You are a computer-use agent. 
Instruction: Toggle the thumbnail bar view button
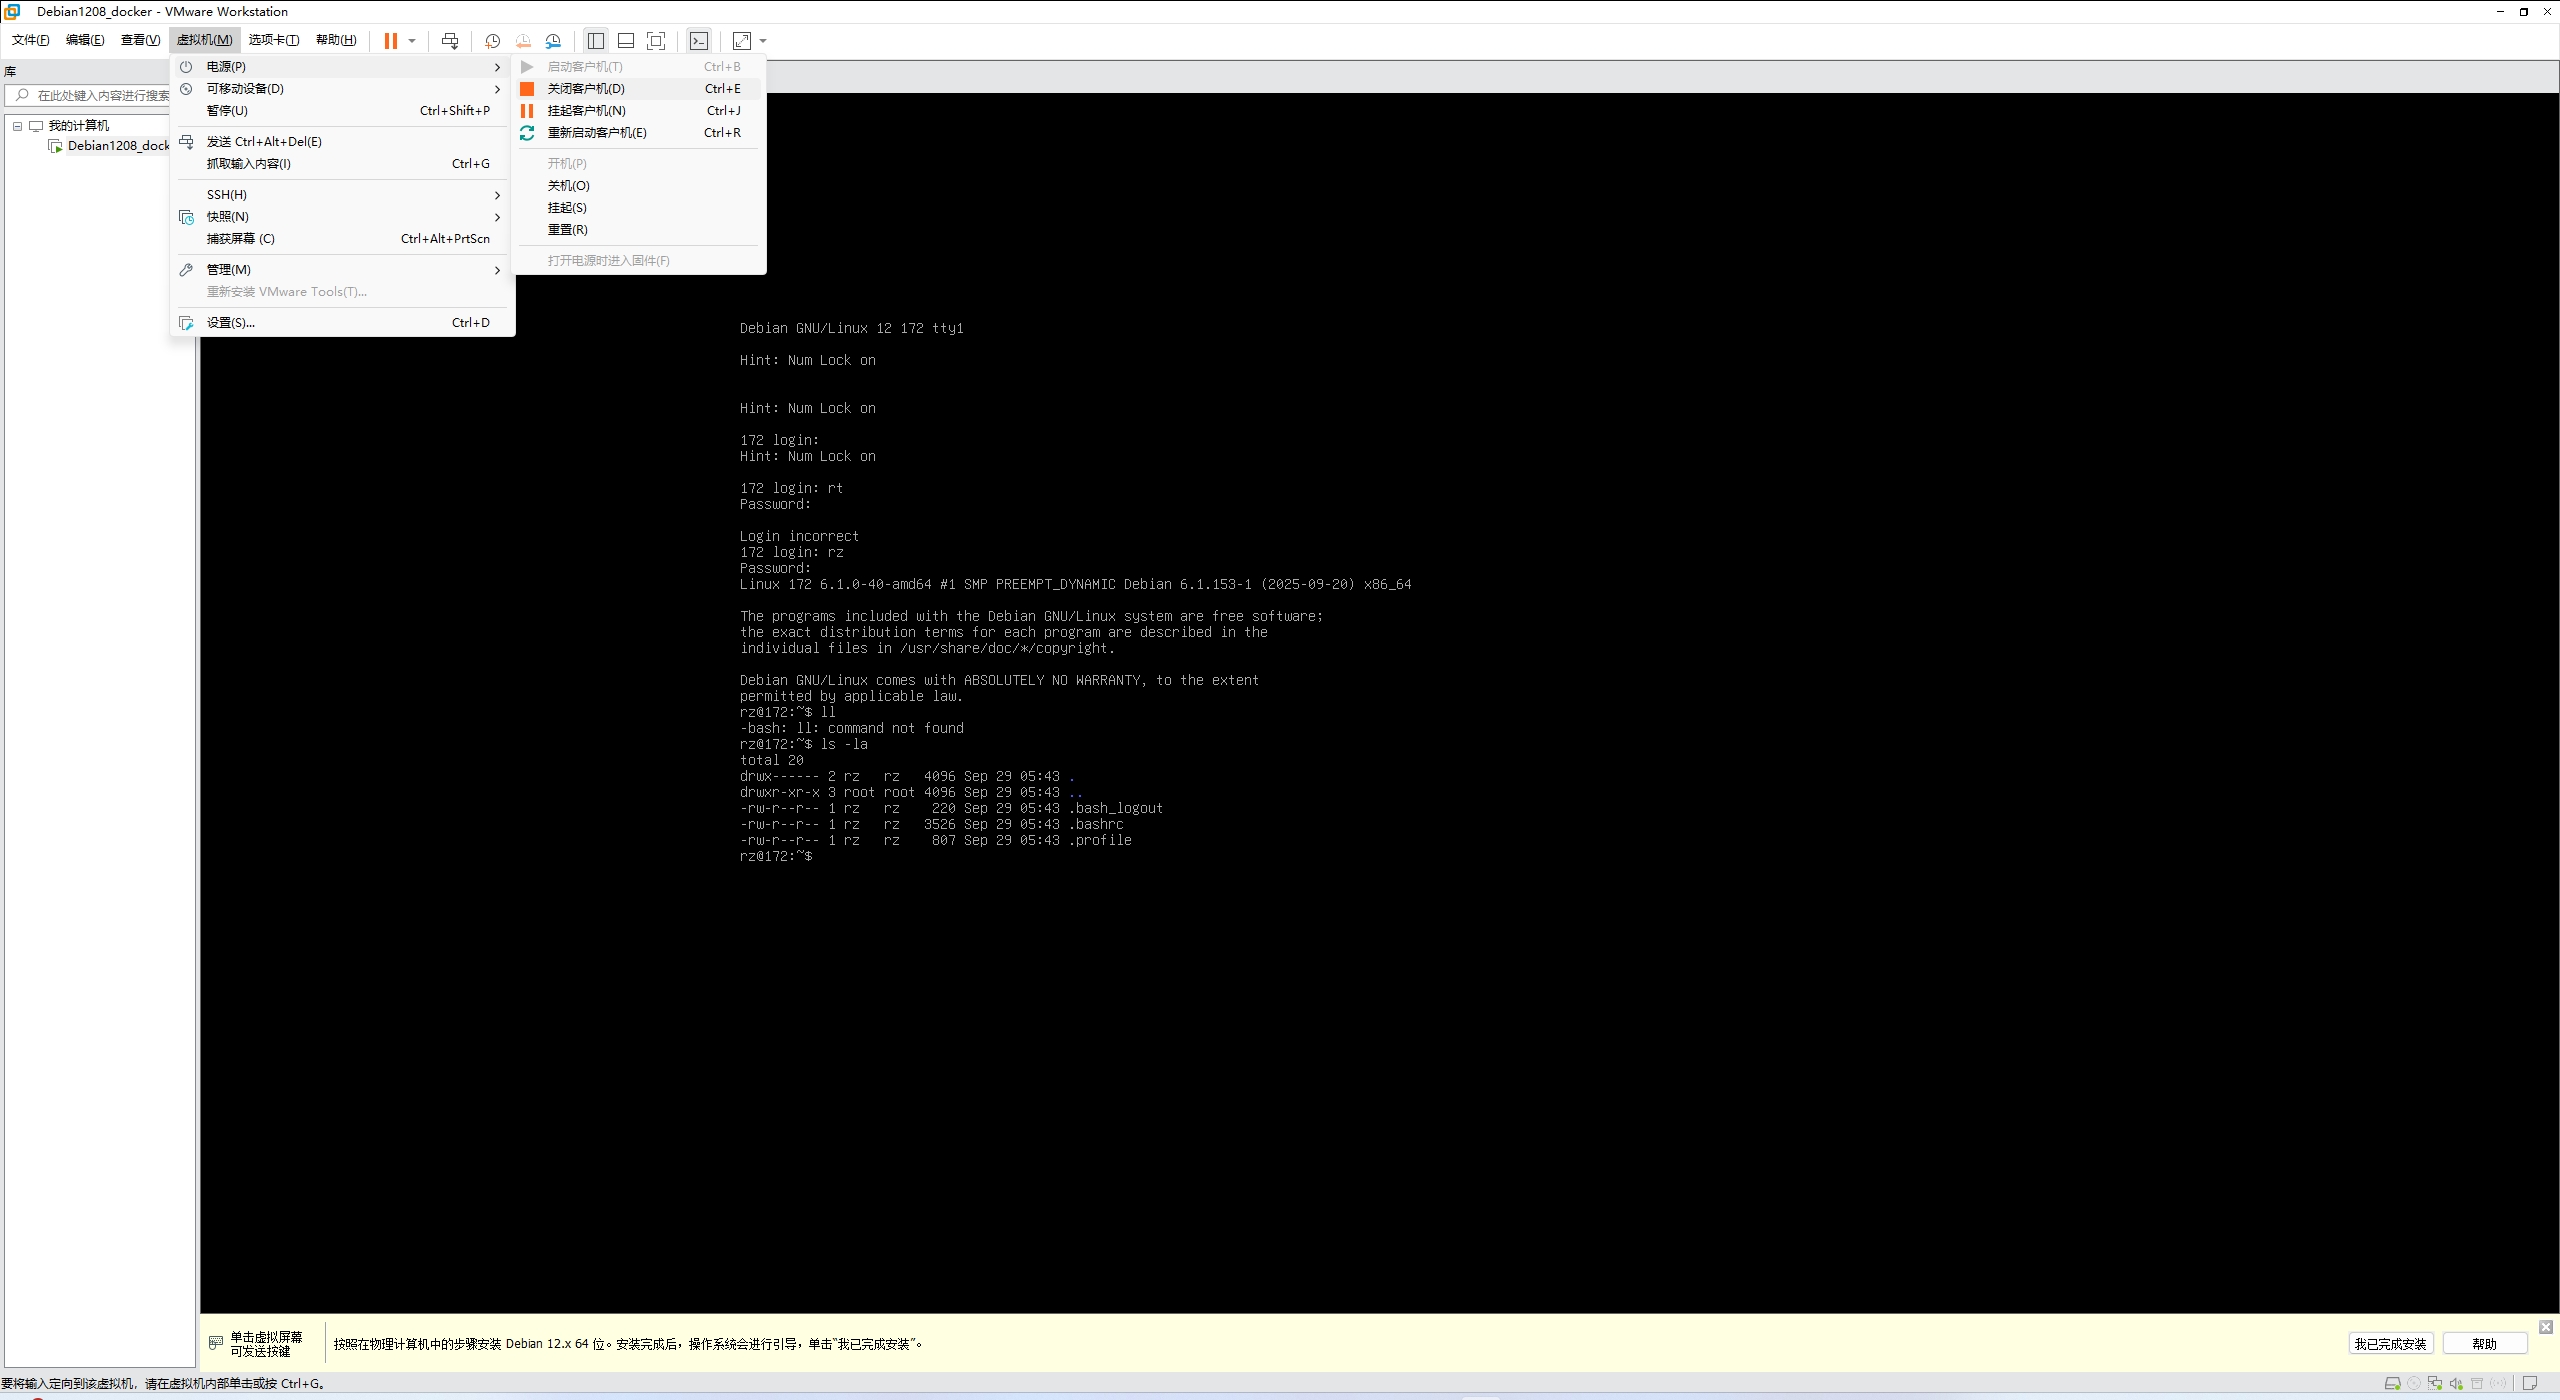pyautogui.click(x=626, y=41)
